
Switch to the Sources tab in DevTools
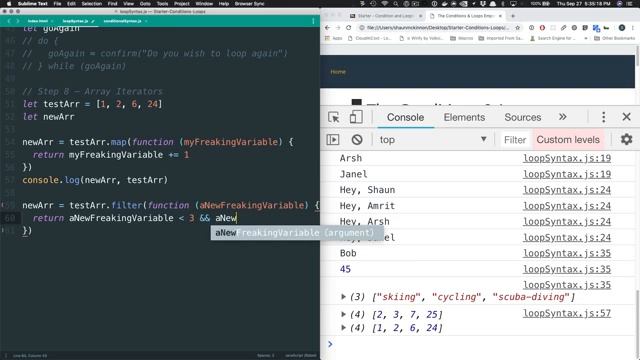point(522,117)
